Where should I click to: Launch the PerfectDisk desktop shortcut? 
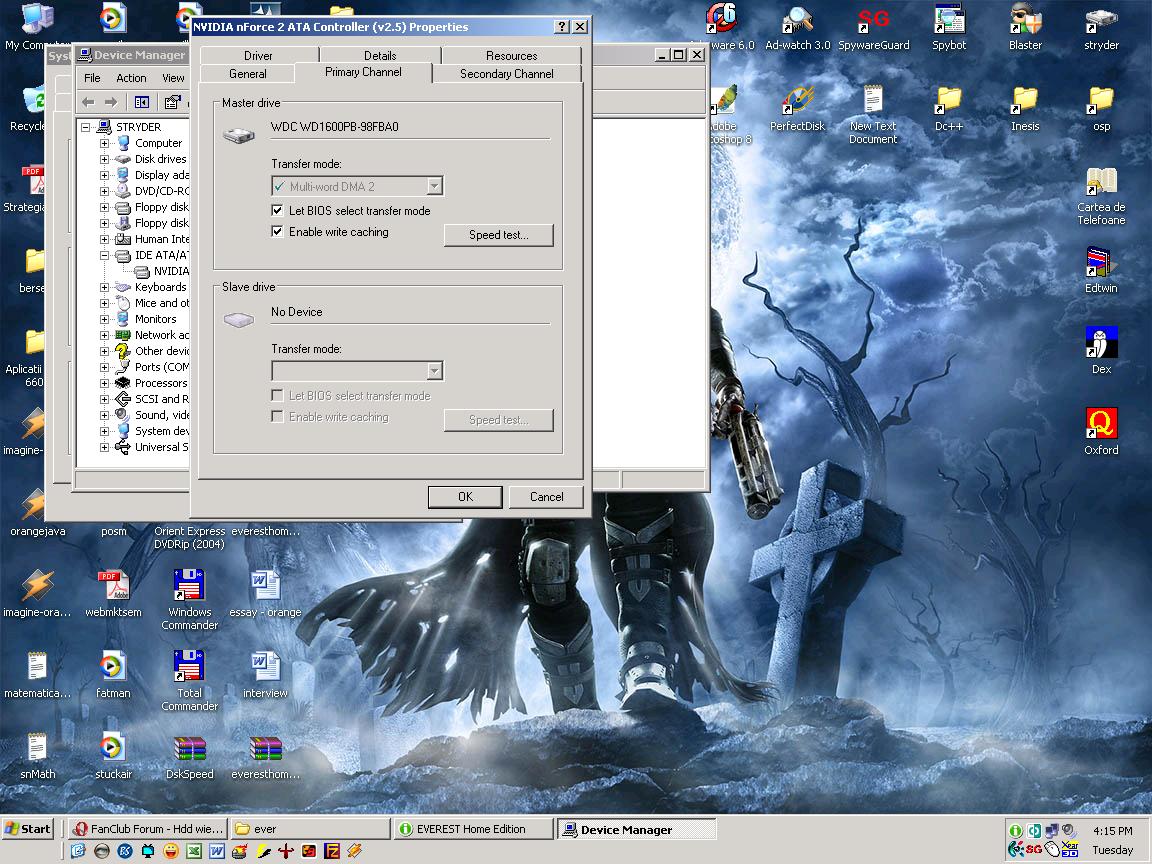[797, 109]
